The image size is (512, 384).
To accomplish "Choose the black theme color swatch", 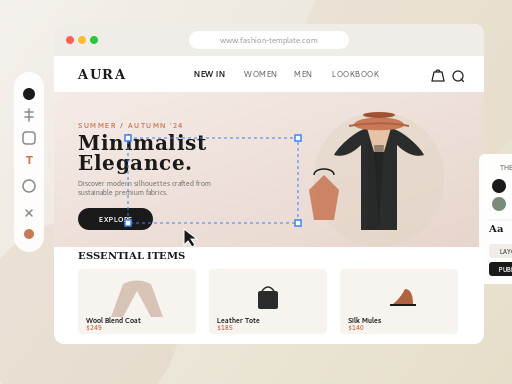I will tap(499, 186).
